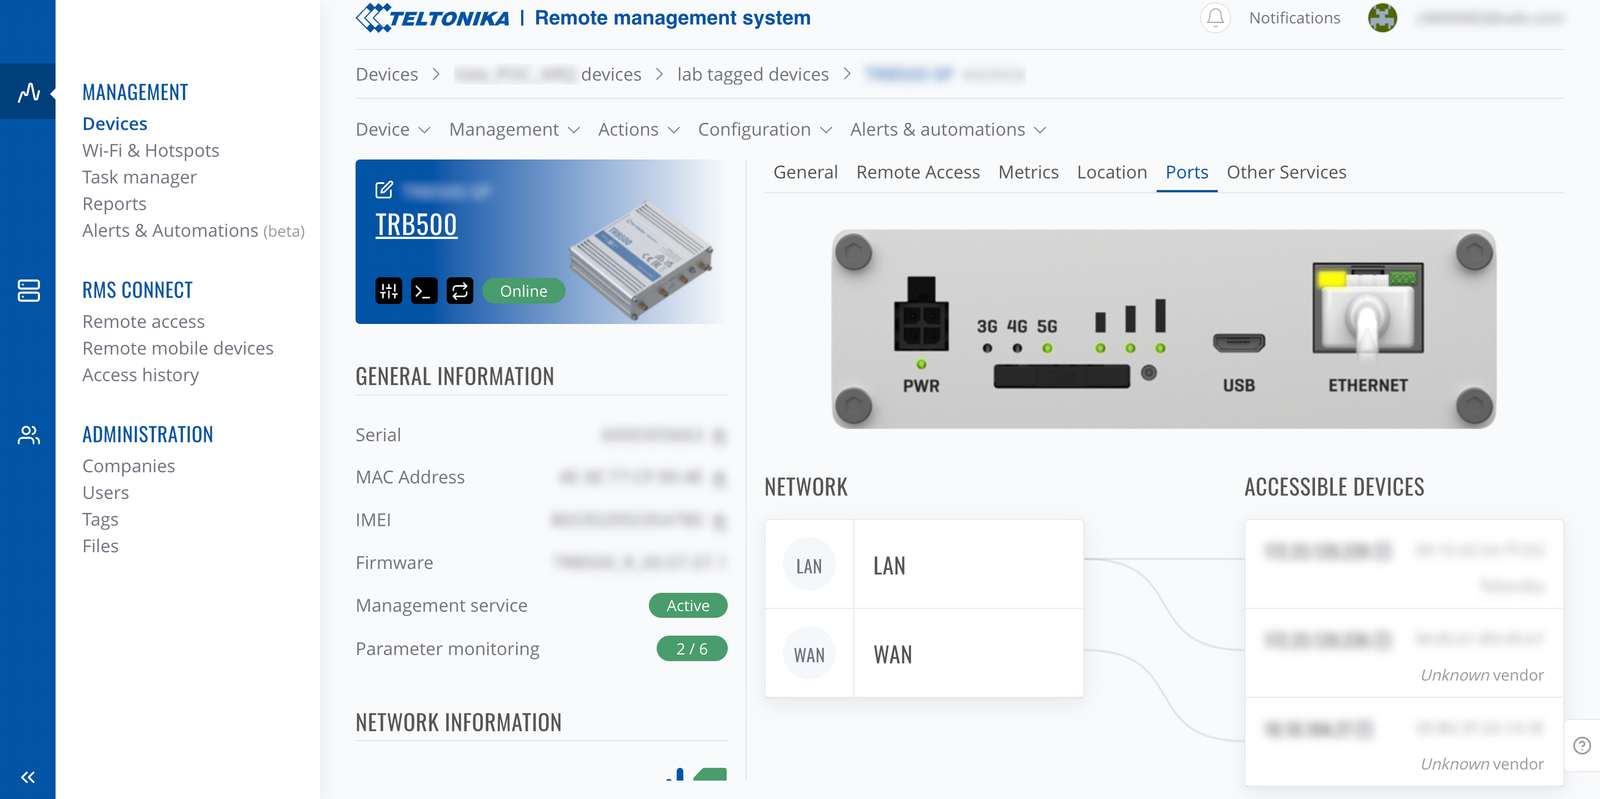Switch to Other Services tab
The width and height of the screenshot is (1600, 799).
(x=1286, y=172)
